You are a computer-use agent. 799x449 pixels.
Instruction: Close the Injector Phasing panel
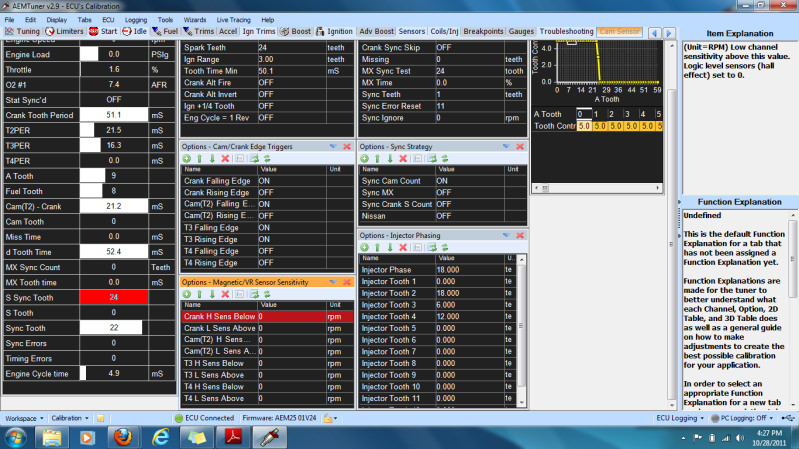click(x=520, y=235)
